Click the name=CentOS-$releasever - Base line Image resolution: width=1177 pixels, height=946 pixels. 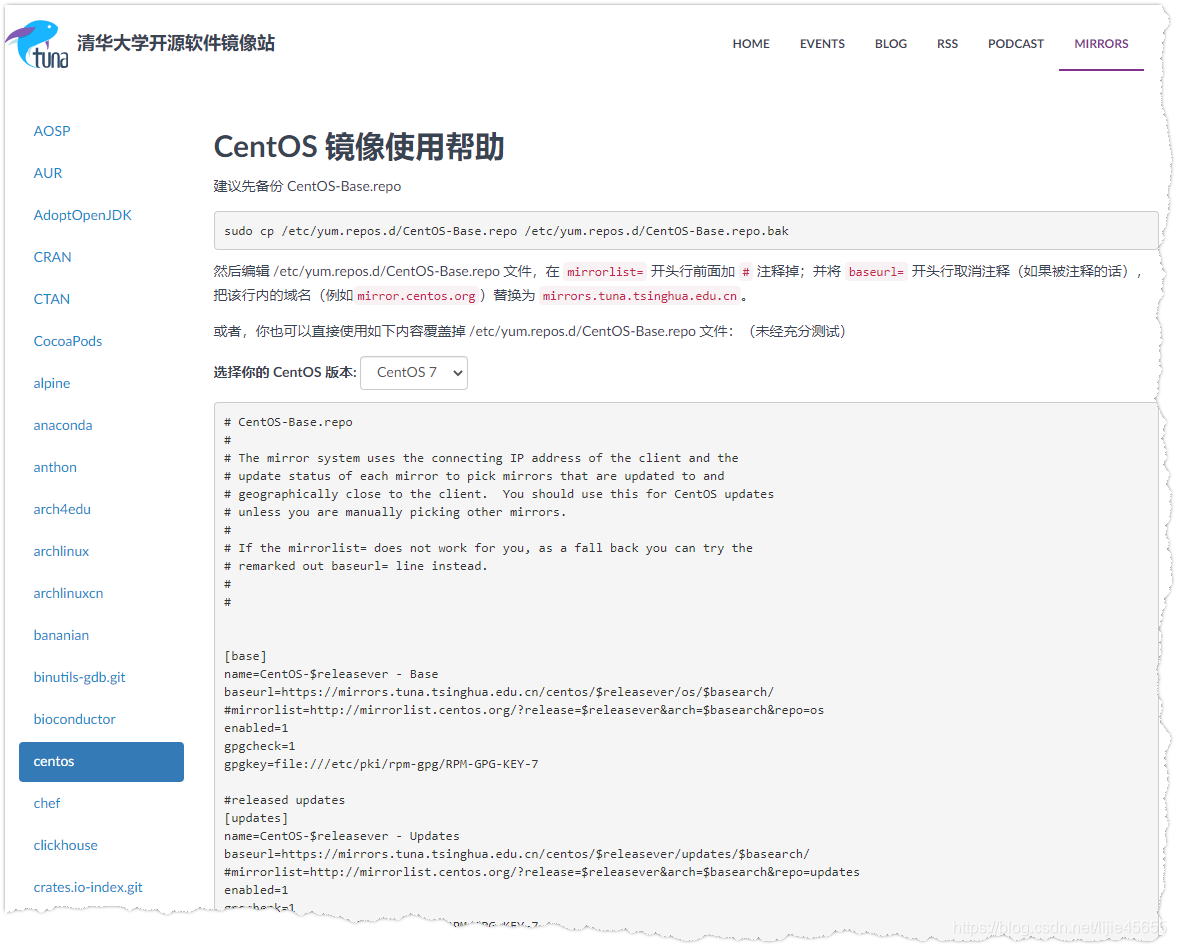tap(331, 674)
